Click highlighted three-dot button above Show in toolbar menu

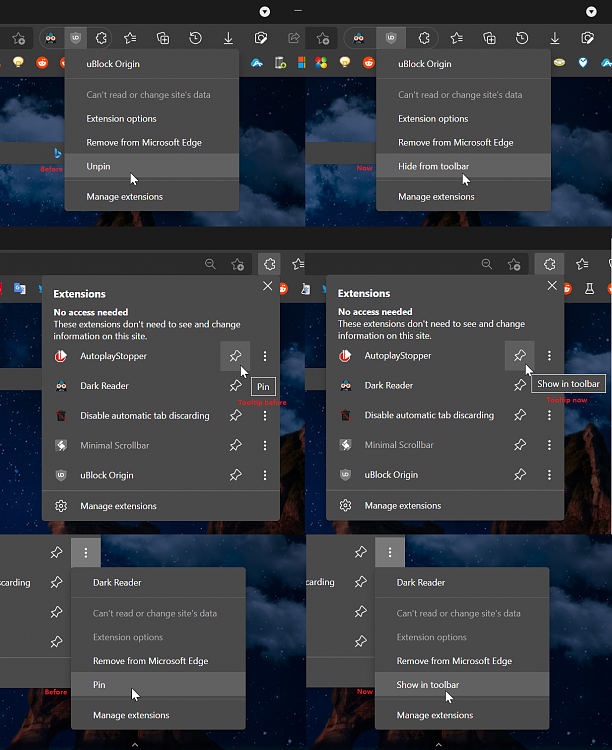click(x=390, y=552)
